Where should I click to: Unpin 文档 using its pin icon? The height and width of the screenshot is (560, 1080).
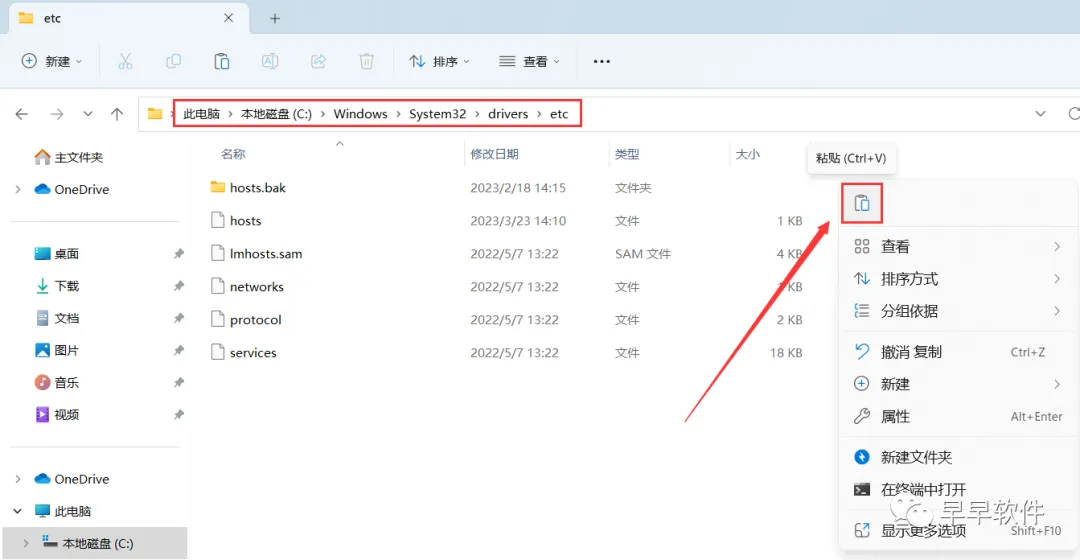[179, 318]
